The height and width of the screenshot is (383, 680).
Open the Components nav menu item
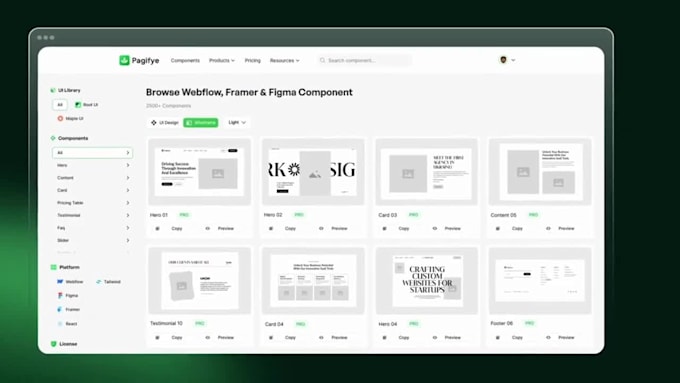[x=185, y=60]
